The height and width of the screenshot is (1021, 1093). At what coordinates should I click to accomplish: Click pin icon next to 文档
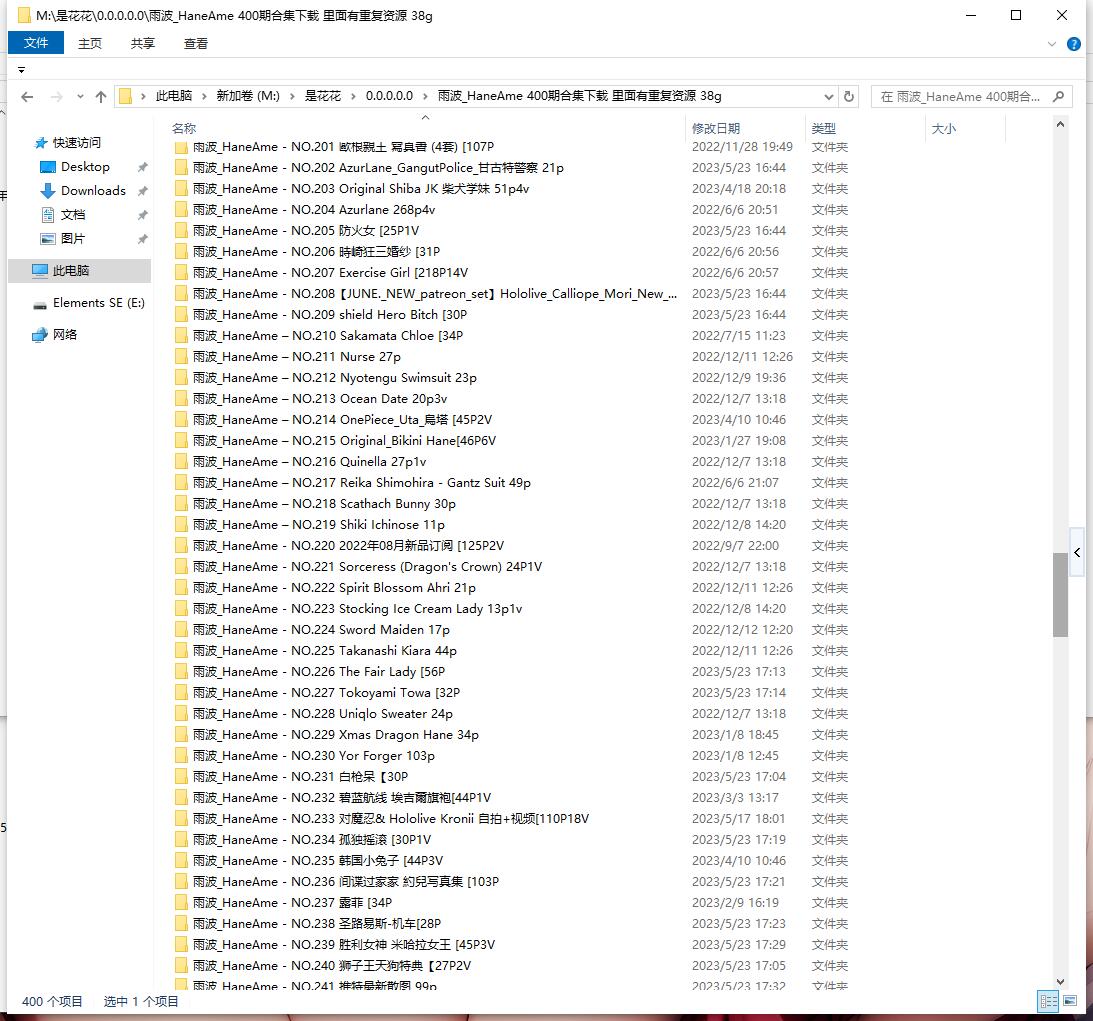pos(142,215)
